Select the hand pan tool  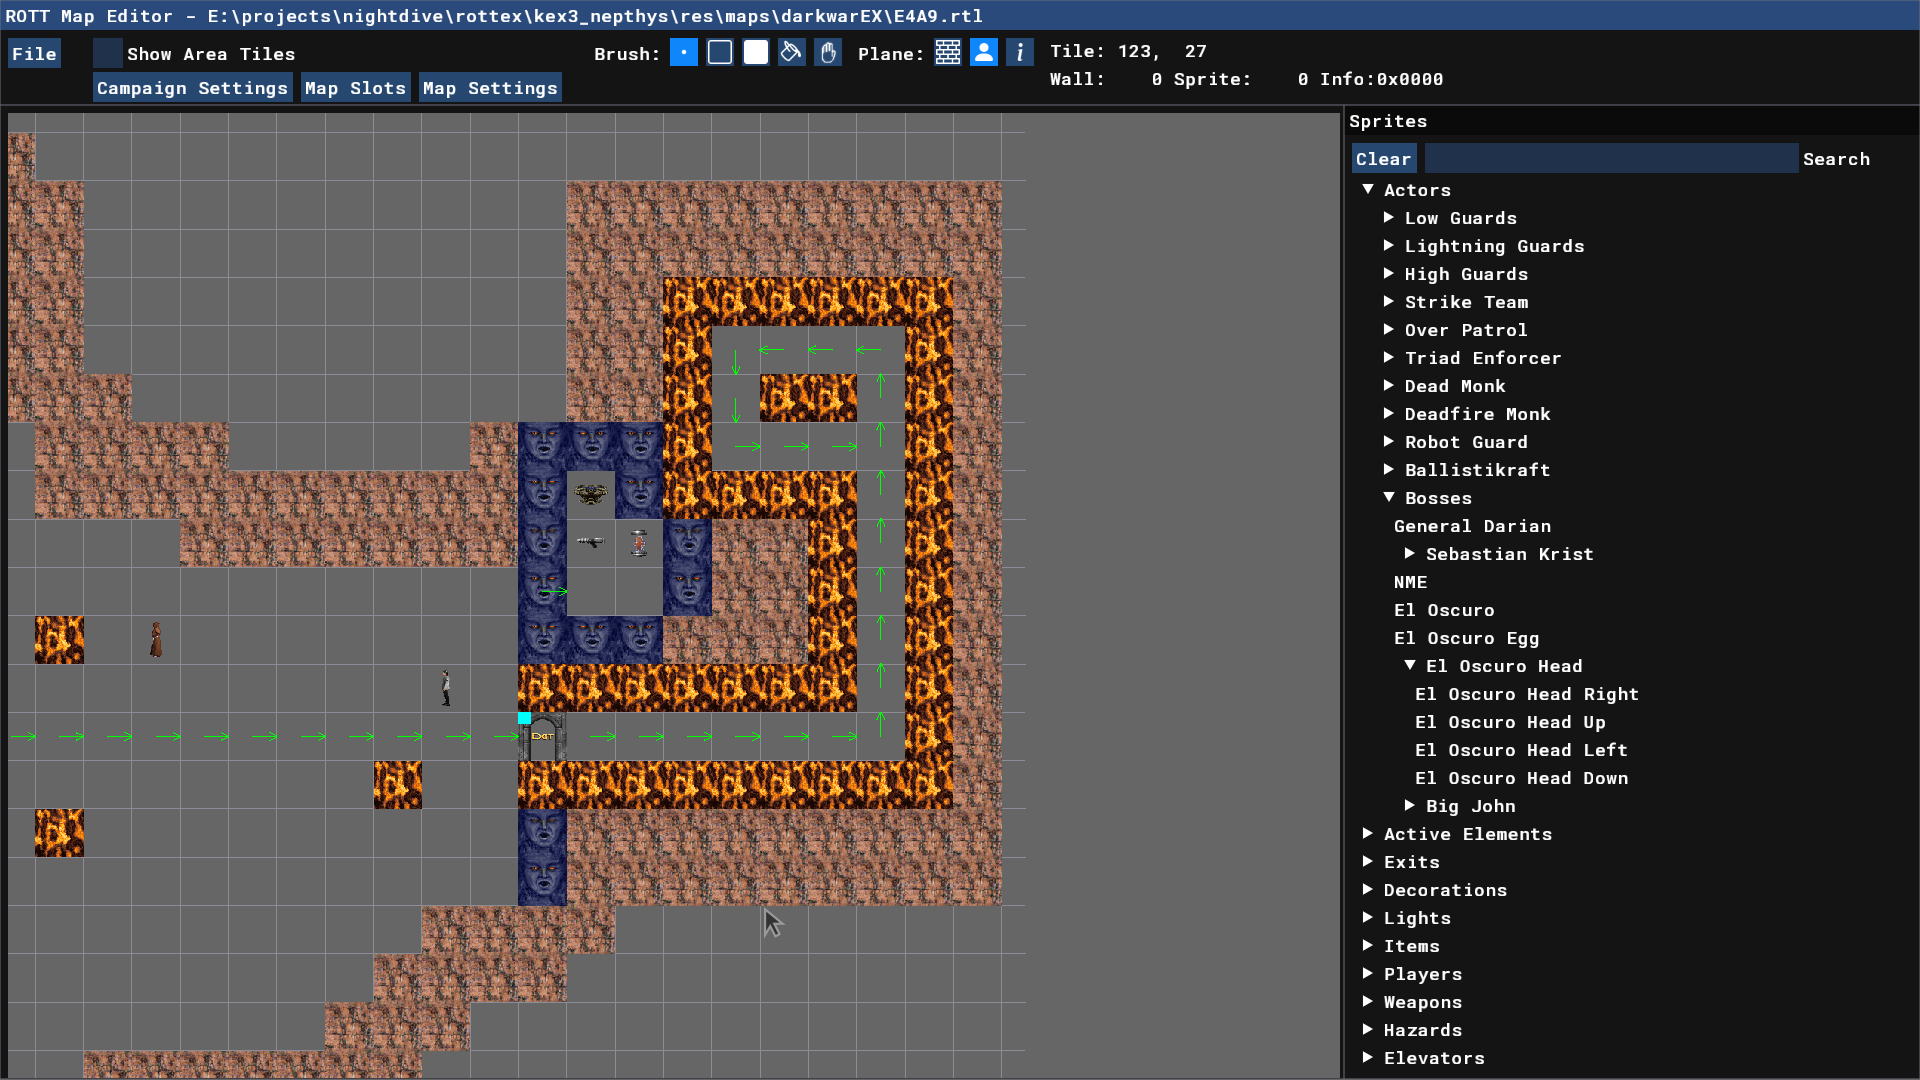point(828,53)
